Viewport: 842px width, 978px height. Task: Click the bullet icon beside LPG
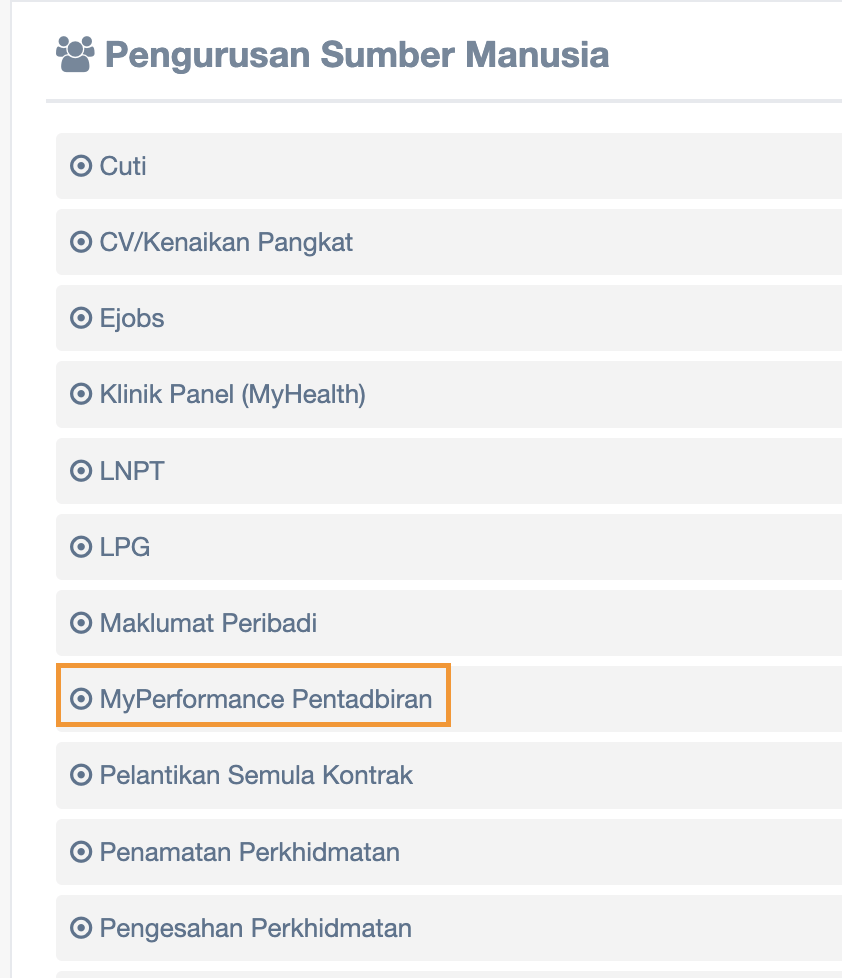point(81,547)
